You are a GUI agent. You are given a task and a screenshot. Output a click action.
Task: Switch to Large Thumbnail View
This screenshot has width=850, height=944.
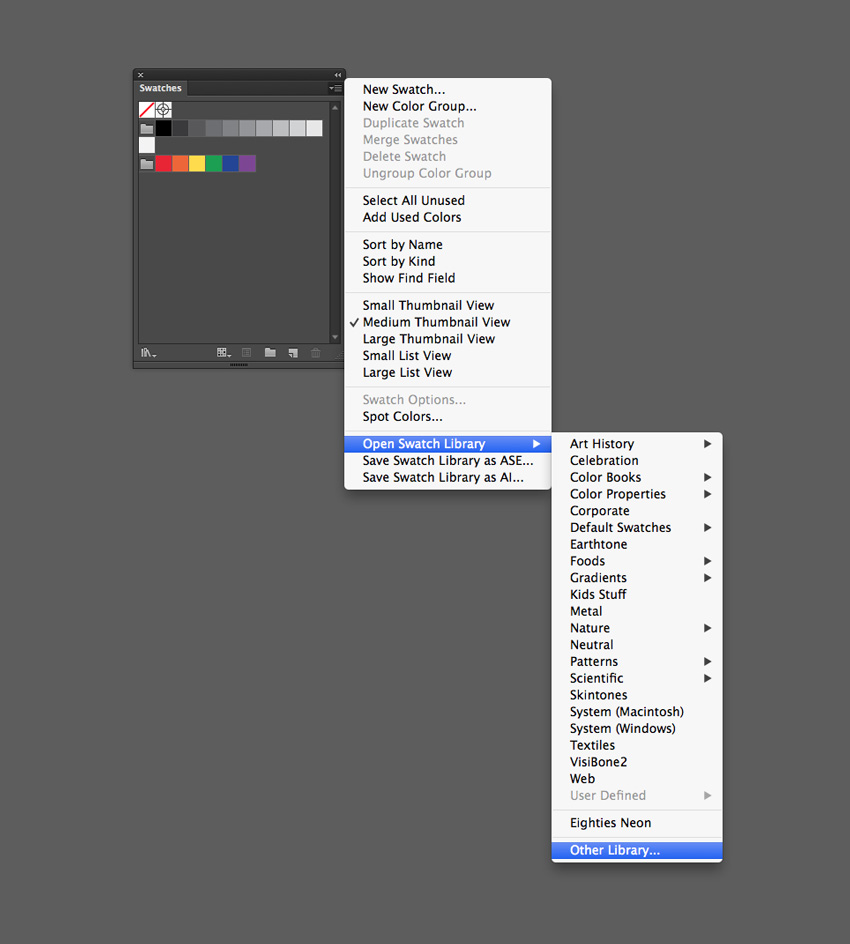point(447,339)
